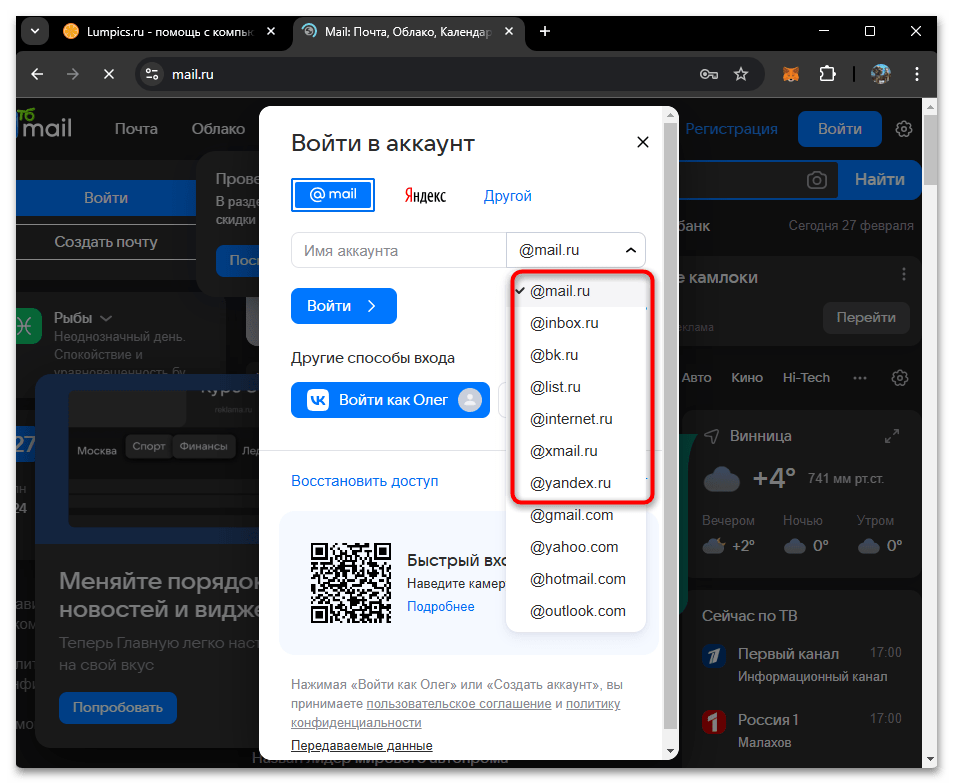The image size is (953, 784).
Task: Choose @inbox.ru from domain list
Action: click(x=576, y=323)
